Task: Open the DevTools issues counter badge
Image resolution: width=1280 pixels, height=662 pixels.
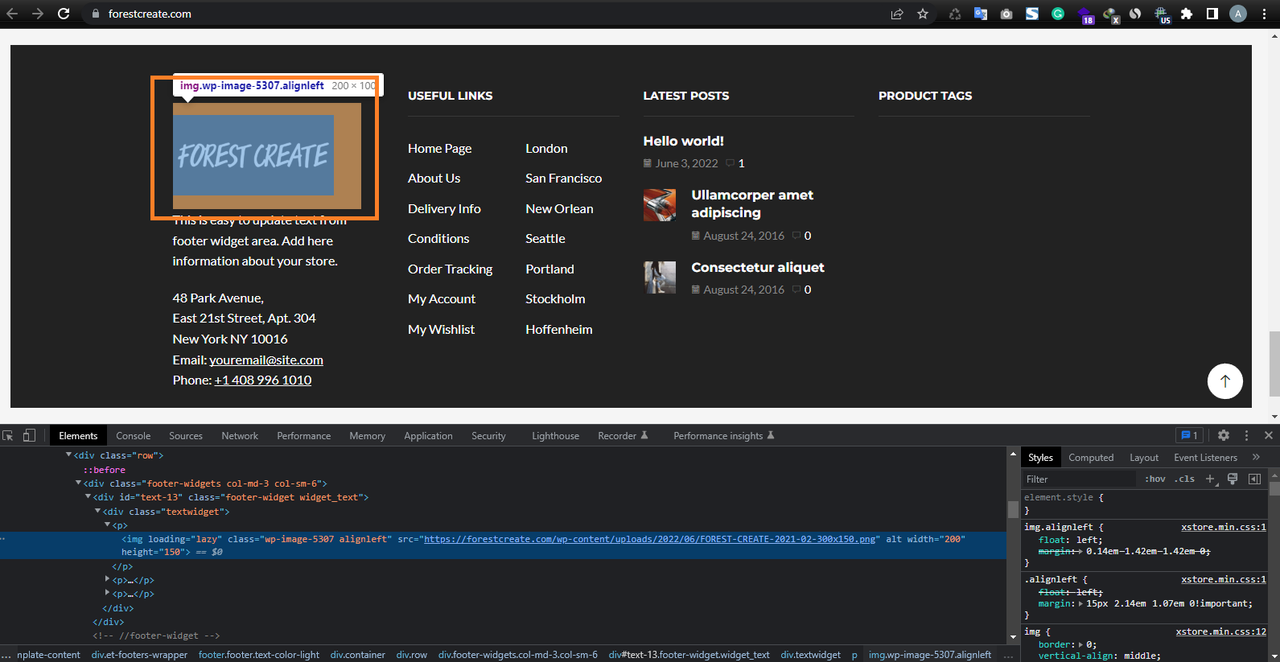Action: pos(1189,436)
